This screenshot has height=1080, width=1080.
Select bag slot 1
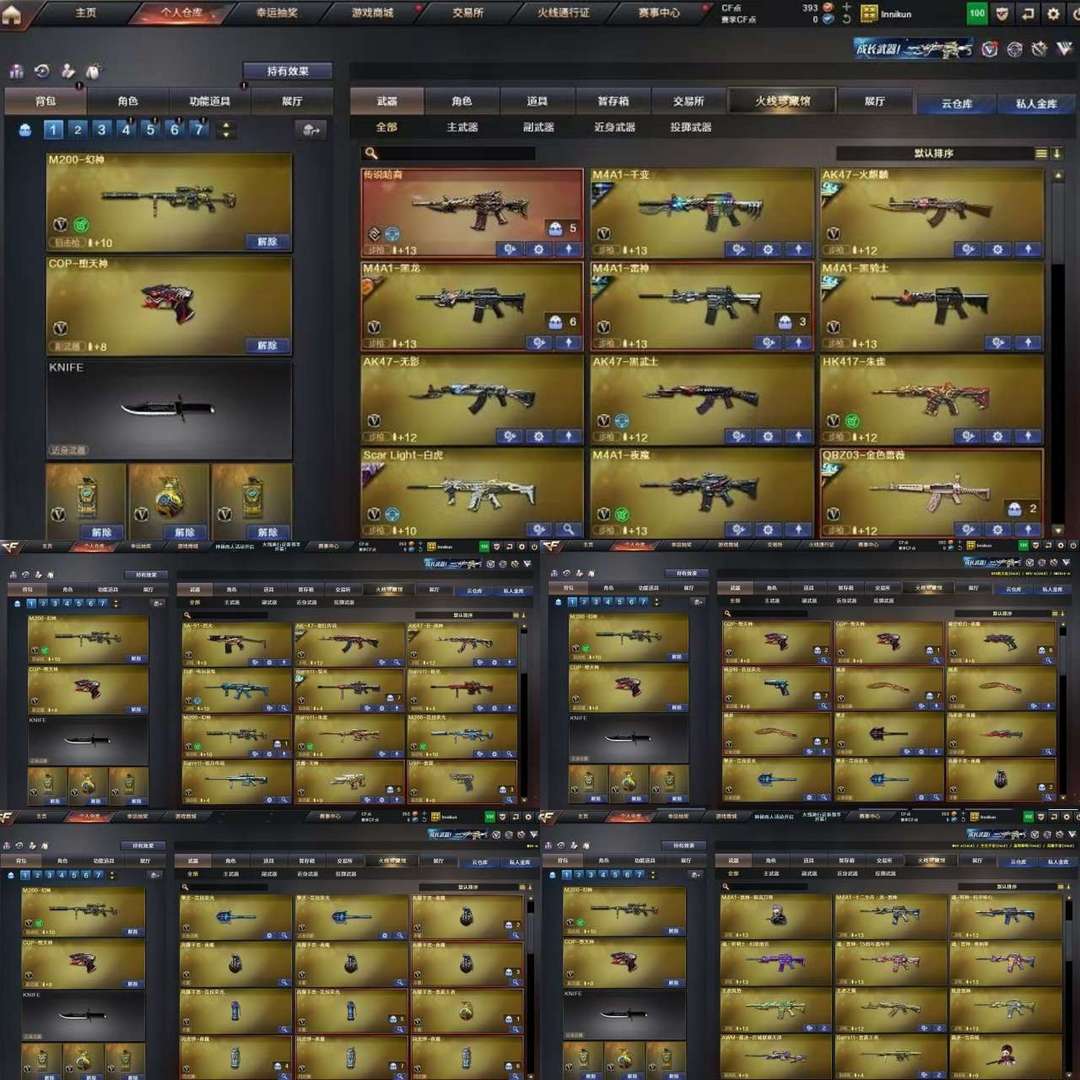coord(54,129)
